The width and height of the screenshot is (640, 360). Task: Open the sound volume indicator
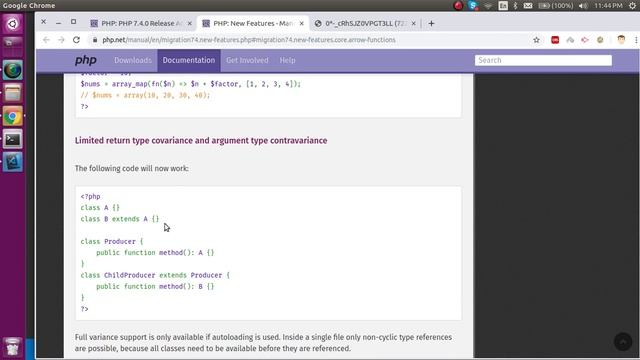coord(583,6)
